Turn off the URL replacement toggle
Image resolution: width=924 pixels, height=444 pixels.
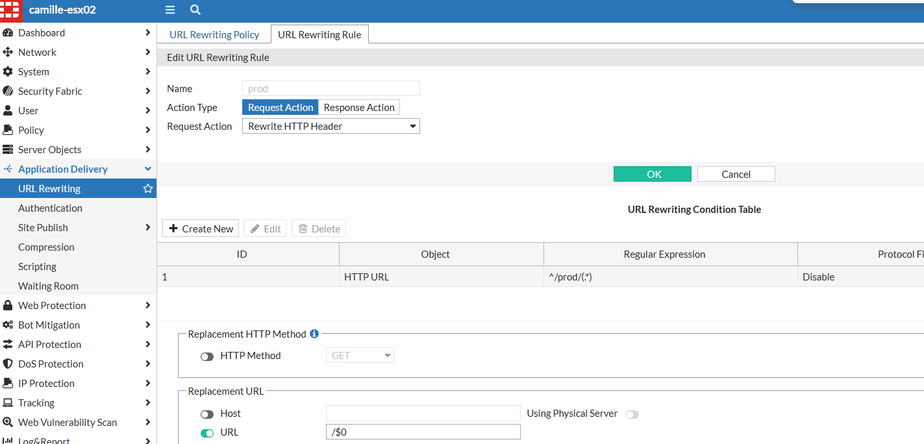tap(207, 432)
